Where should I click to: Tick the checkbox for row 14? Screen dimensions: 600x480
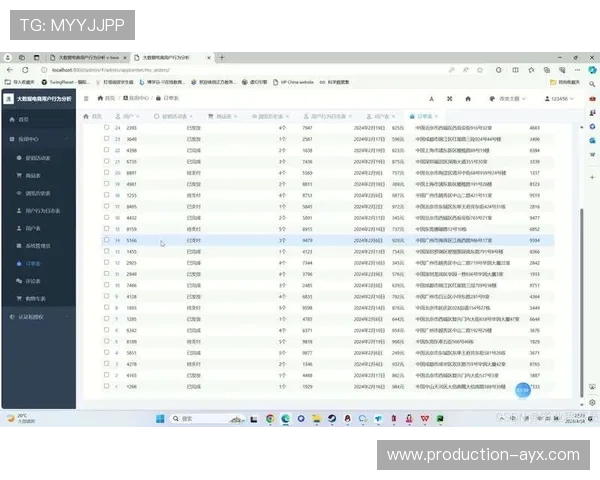107,240
